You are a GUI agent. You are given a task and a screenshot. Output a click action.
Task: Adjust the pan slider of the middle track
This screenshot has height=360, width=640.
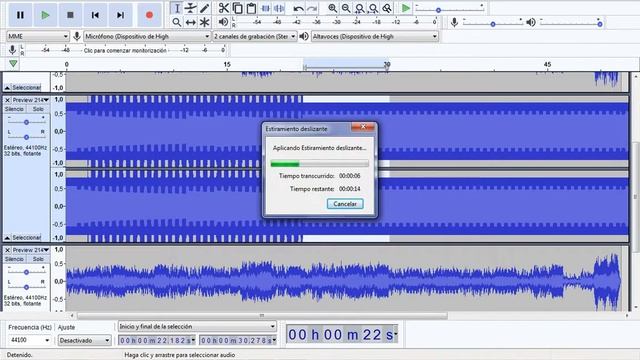(26, 137)
